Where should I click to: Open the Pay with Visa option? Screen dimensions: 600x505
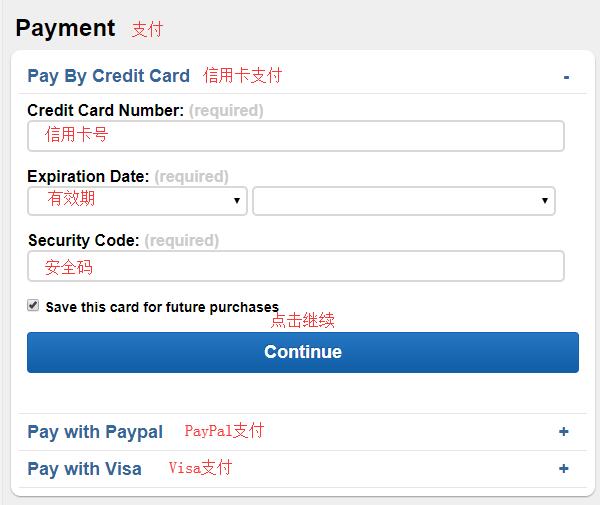(x=85, y=469)
